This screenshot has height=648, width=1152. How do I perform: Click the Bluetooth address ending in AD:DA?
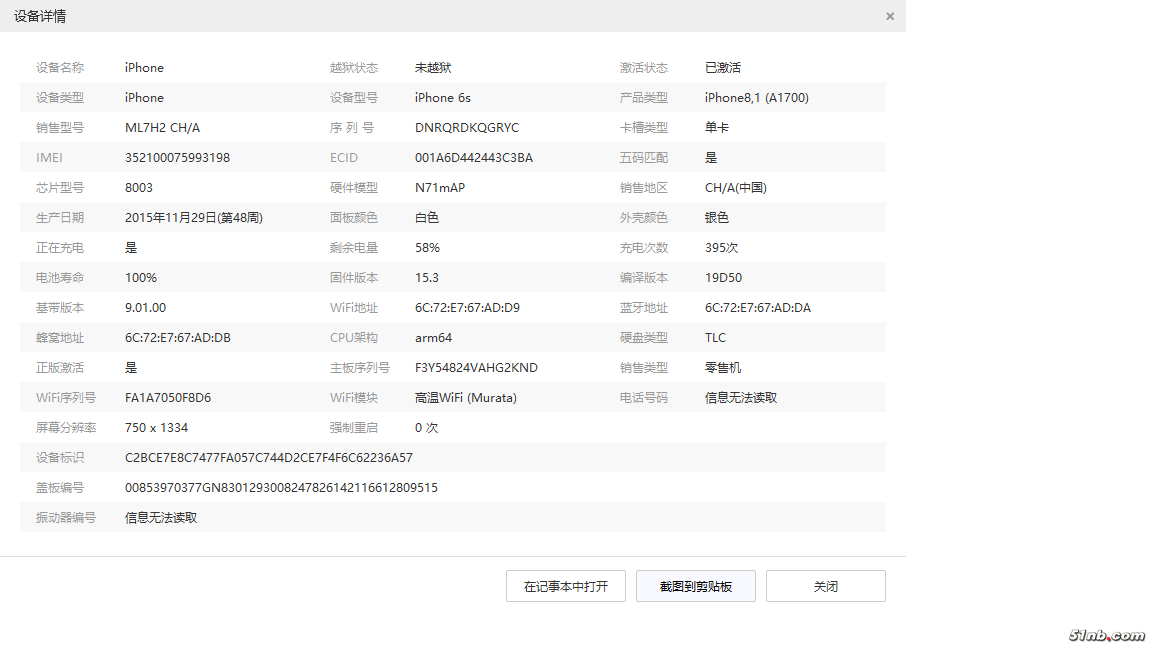(x=757, y=308)
